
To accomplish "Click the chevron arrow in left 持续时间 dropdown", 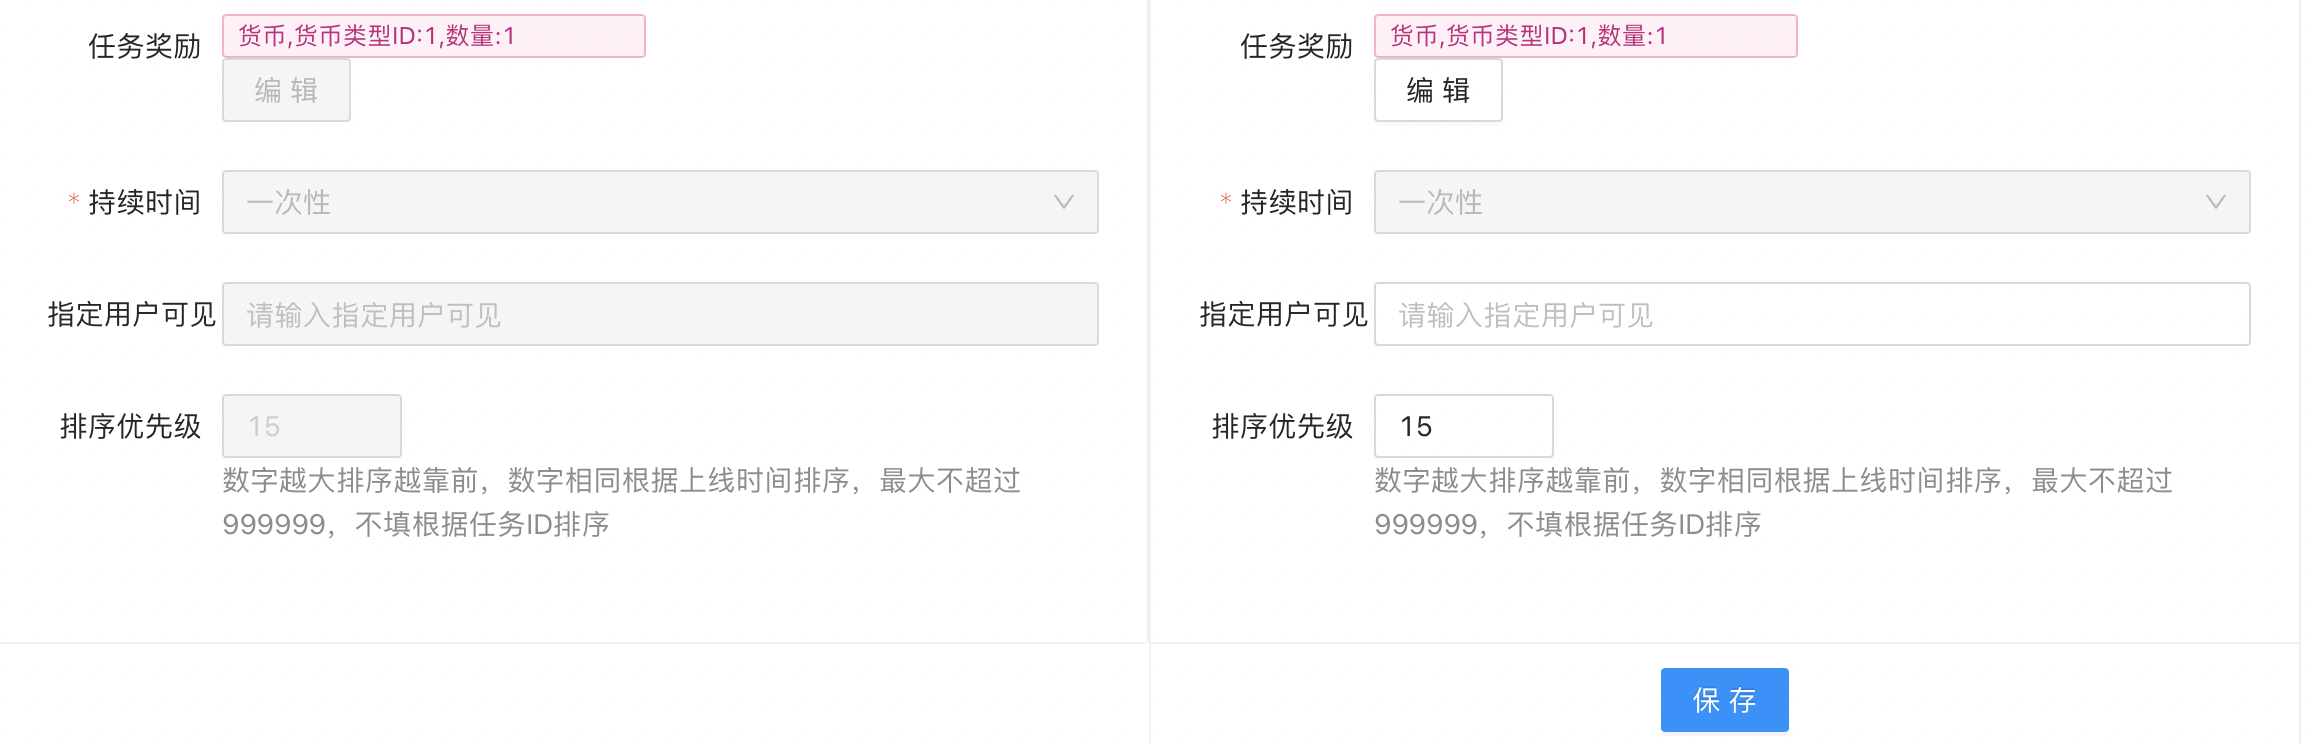I will pos(1063,202).
